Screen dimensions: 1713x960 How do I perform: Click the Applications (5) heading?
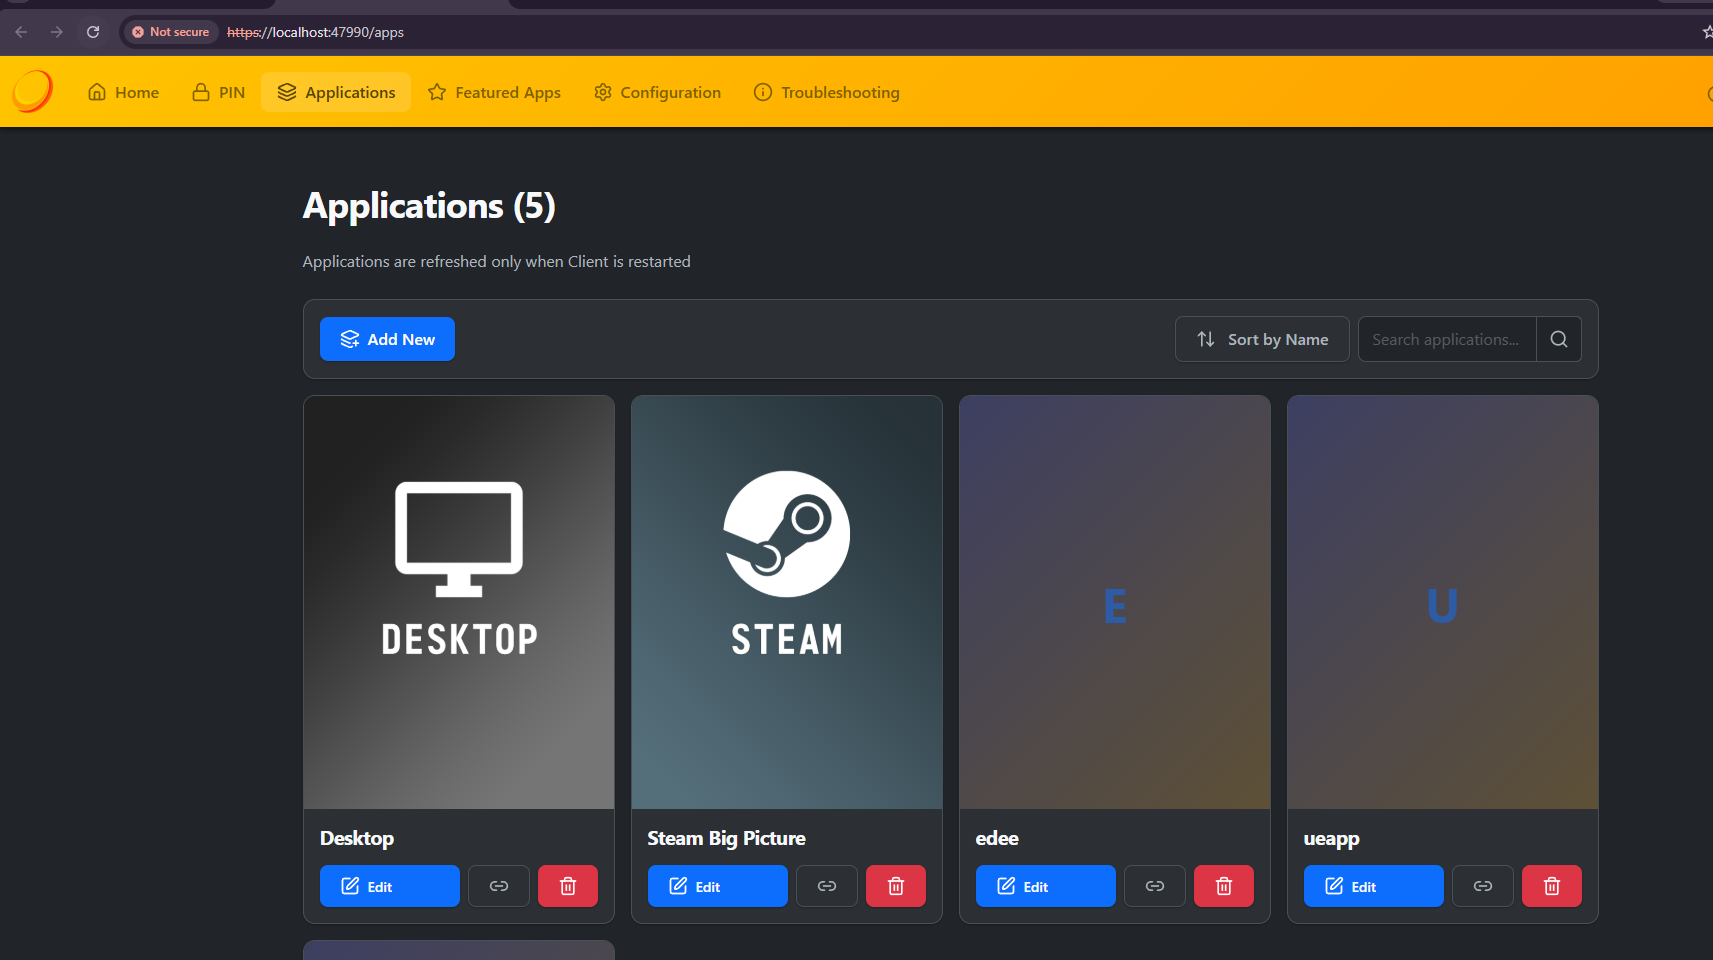[x=429, y=206]
